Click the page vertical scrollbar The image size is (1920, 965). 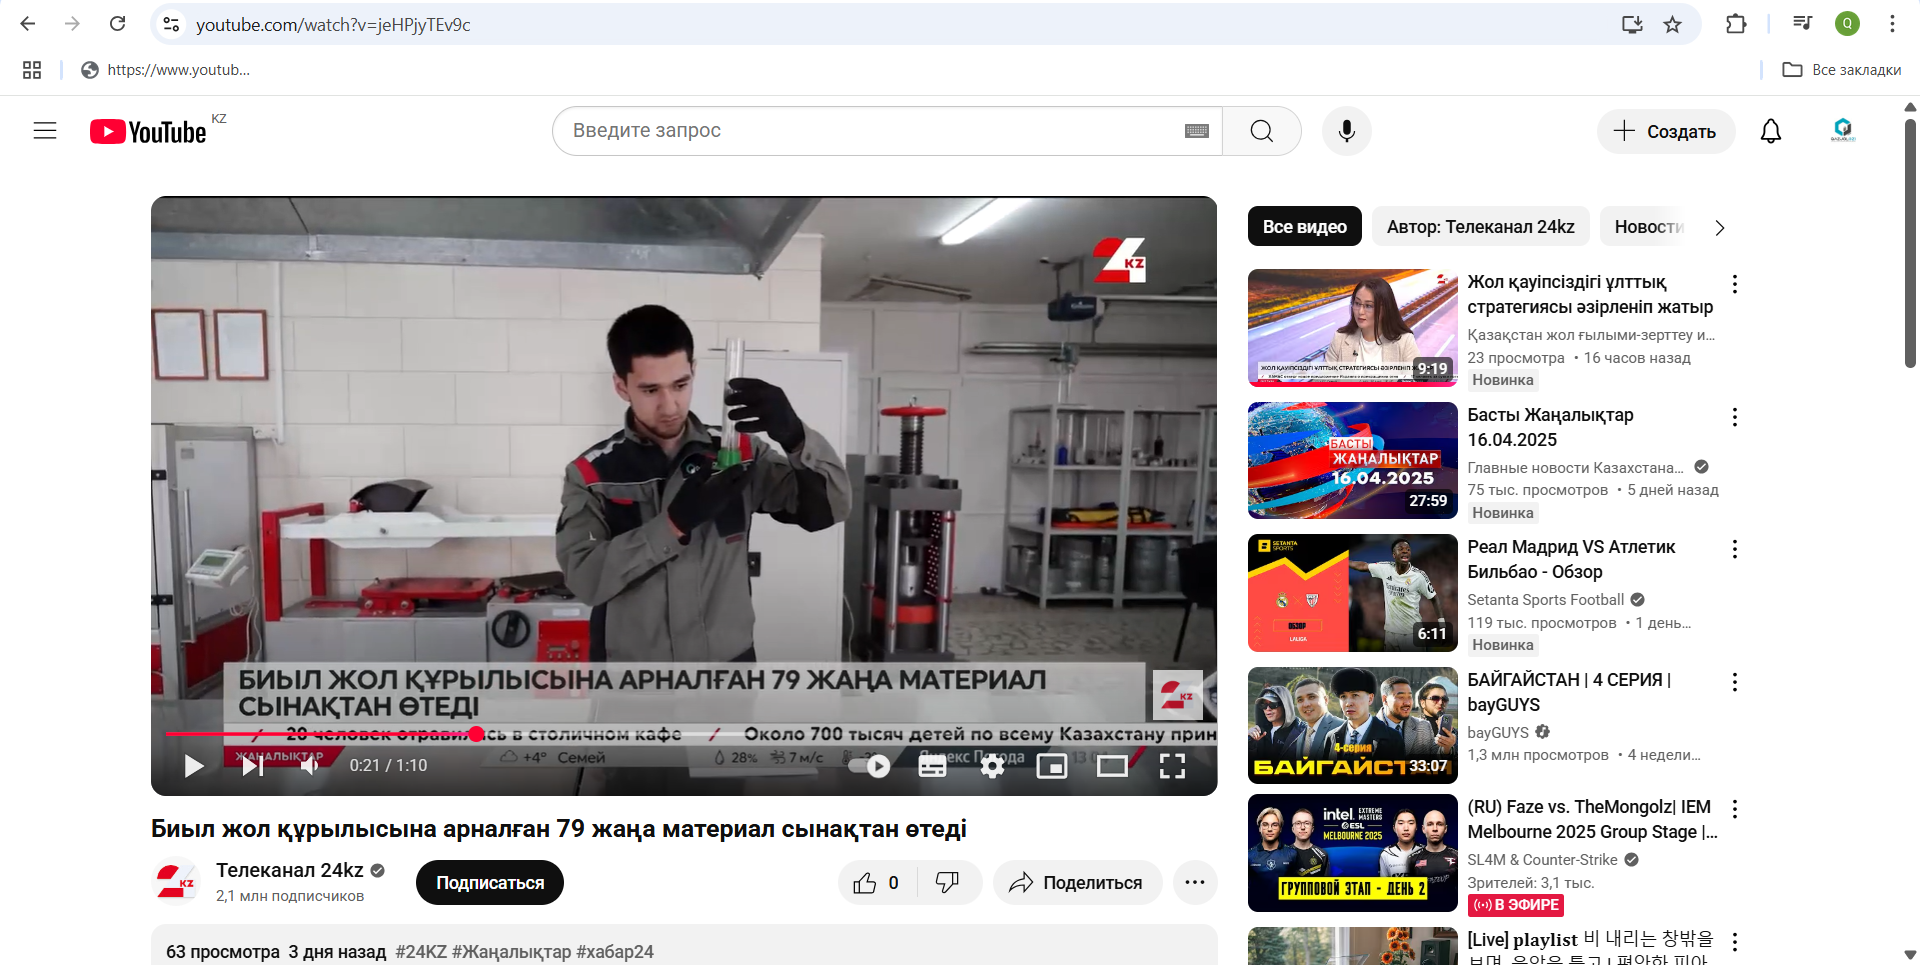(x=1910, y=244)
